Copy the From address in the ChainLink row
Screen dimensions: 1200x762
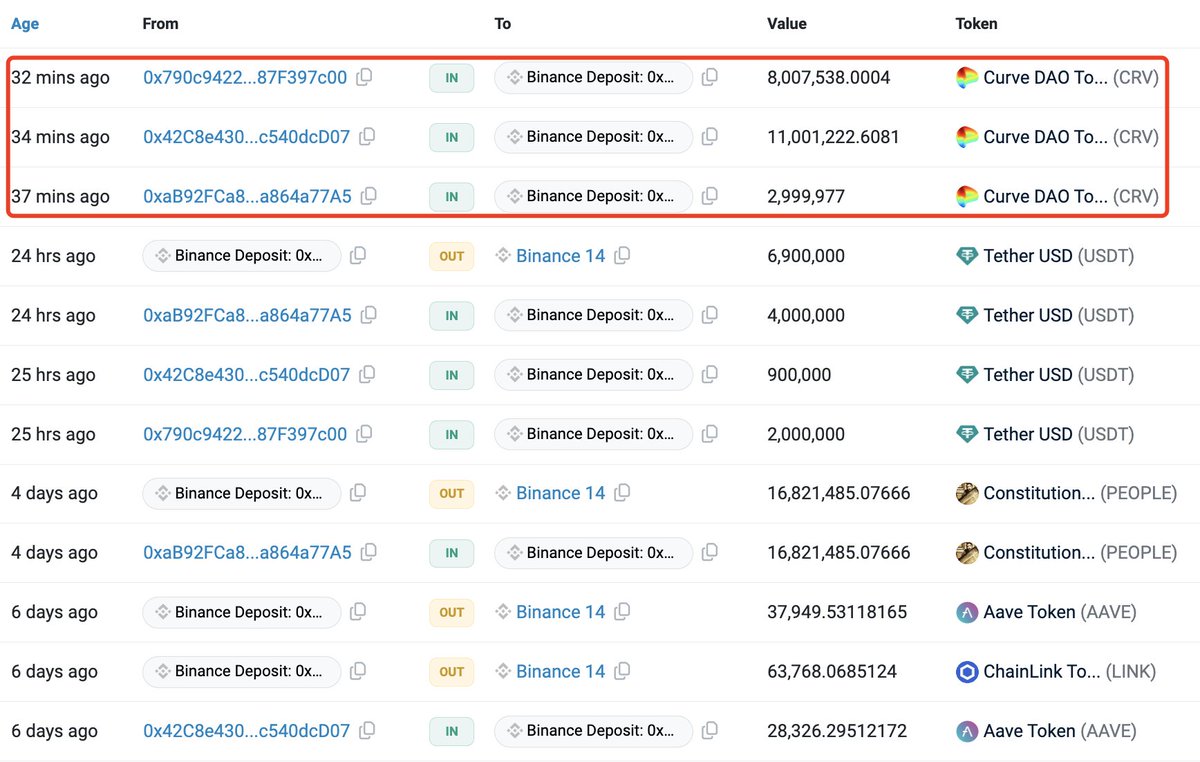(358, 672)
